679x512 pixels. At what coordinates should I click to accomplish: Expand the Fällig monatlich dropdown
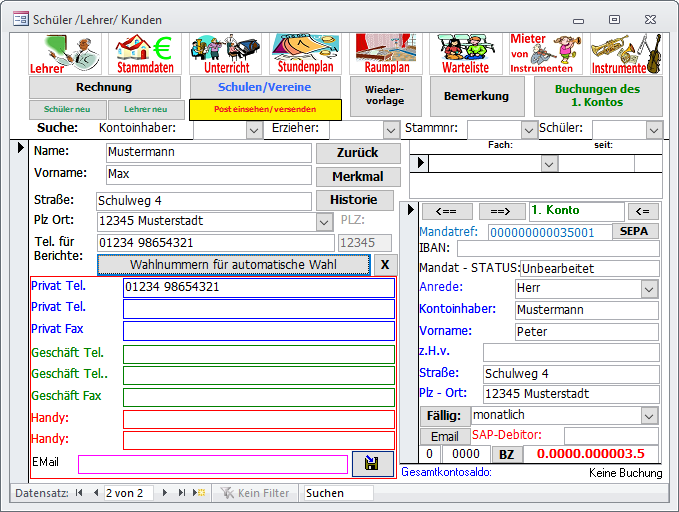coord(649,415)
